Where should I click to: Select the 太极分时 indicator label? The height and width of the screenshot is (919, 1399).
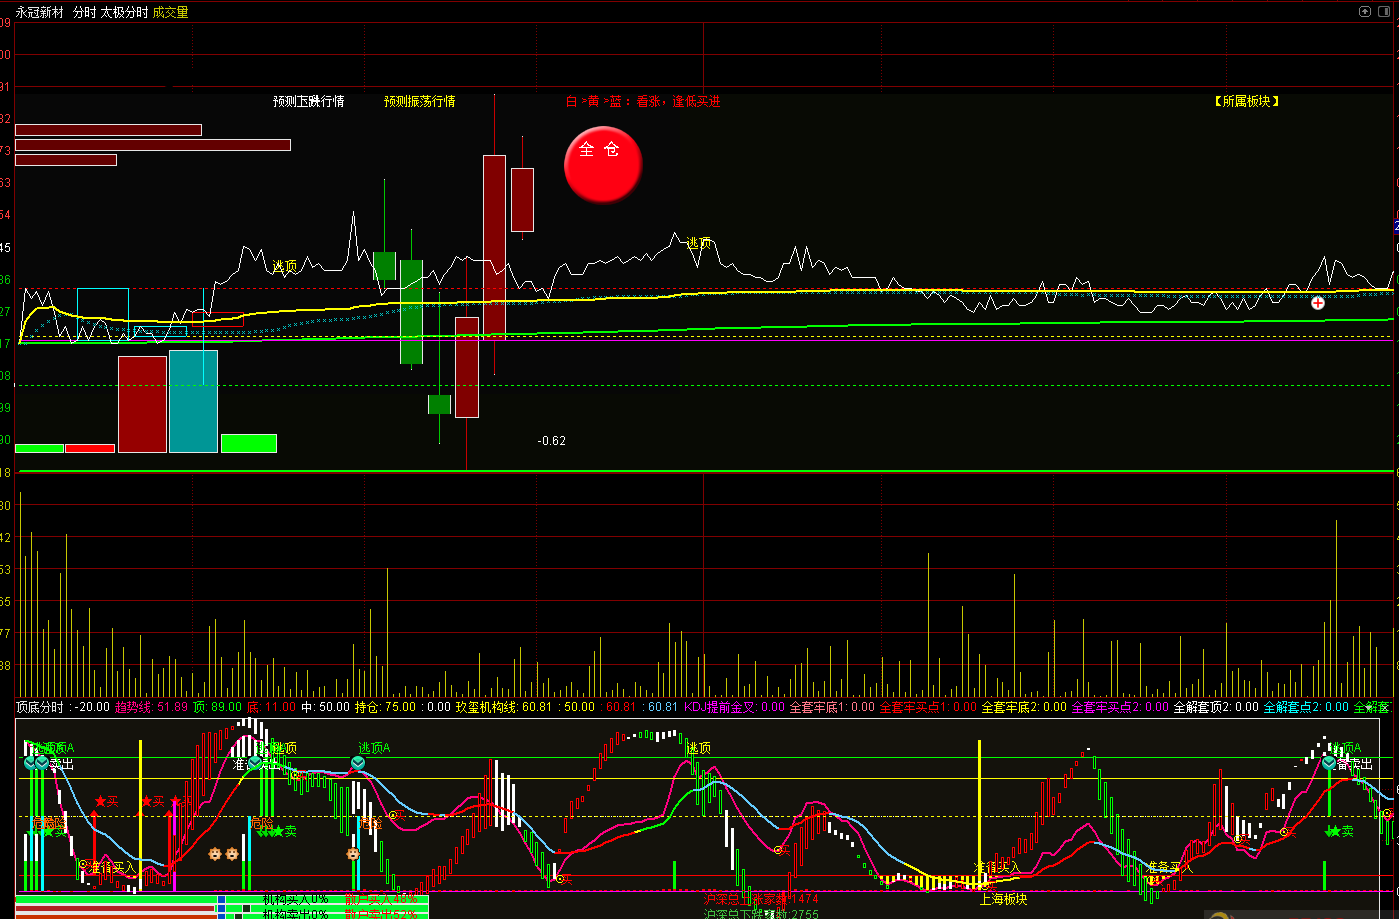(124, 12)
